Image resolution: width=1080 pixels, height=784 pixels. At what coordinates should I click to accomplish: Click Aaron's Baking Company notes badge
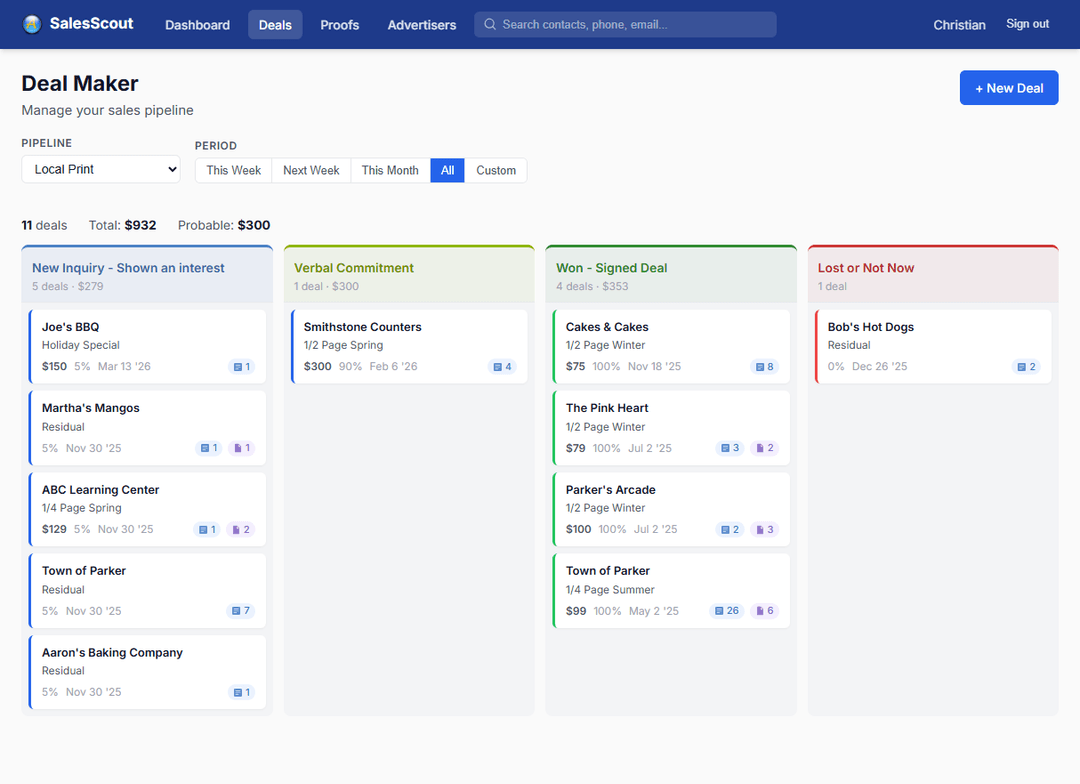242,692
